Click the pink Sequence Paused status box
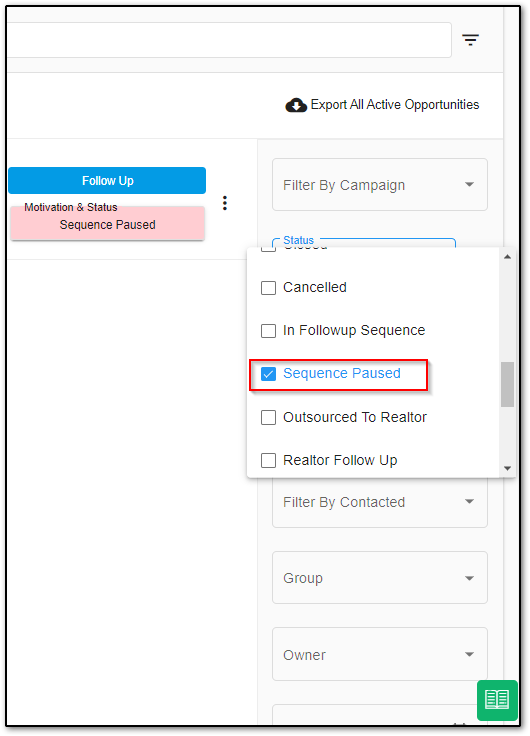 click(x=108, y=224)
